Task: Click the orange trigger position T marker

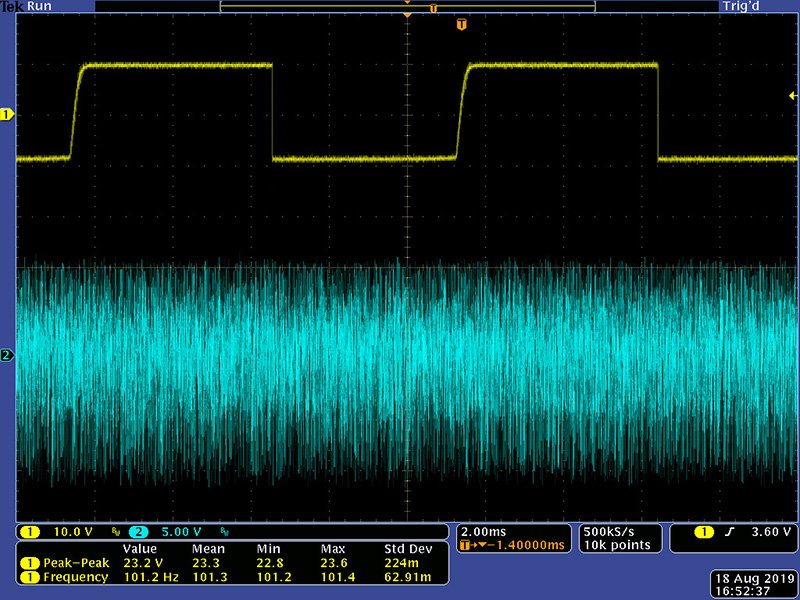Action: pos(461,23)
